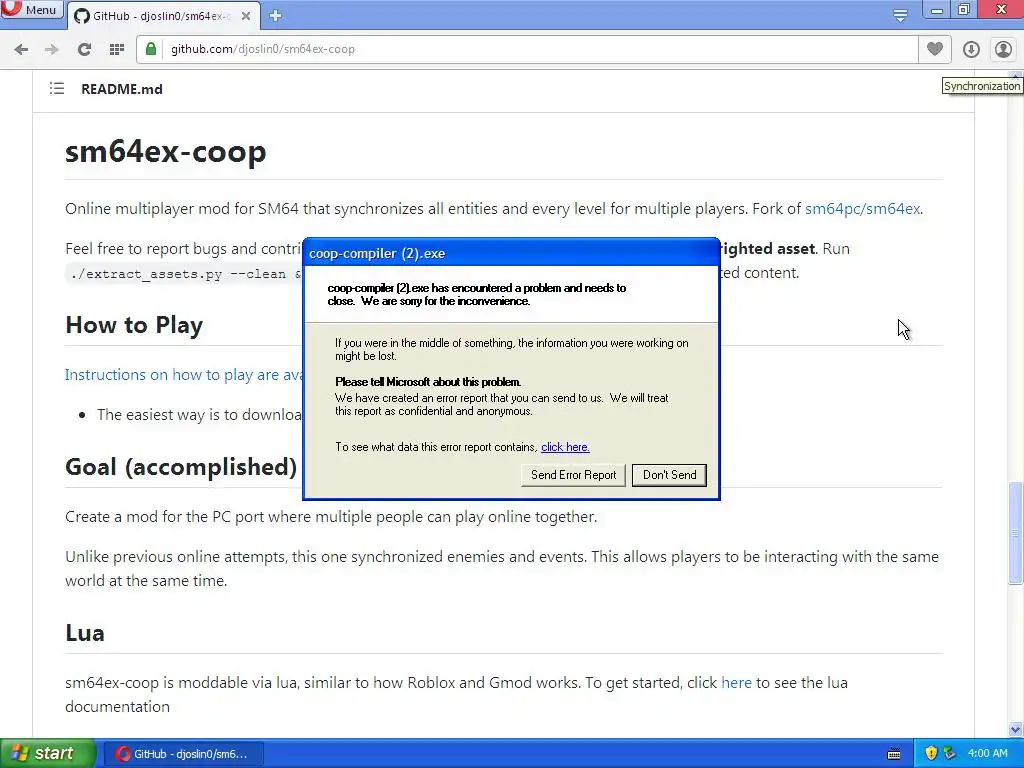Open the network tray icon
This screenshot has height=768, width=1024.
(x=949, y=754)
